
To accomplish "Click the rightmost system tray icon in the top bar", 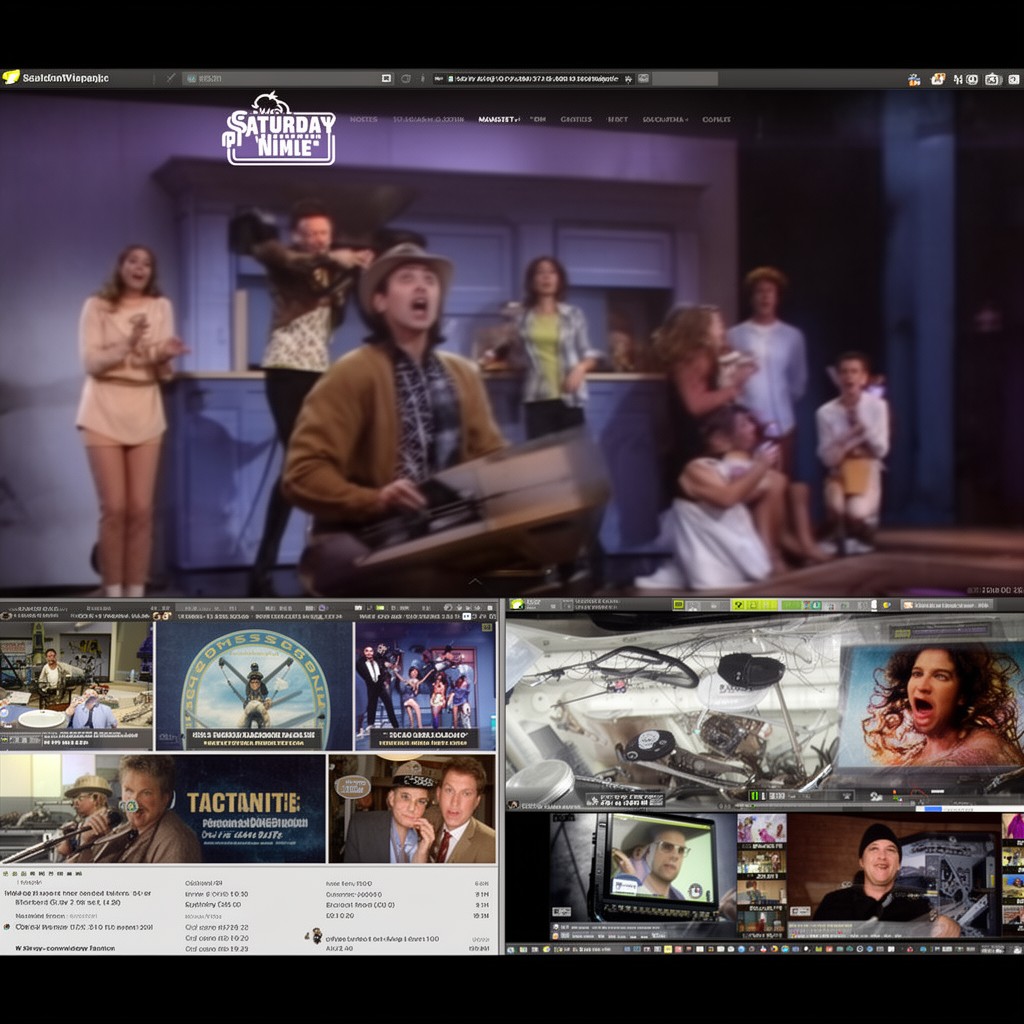I will coord(1014,79).
